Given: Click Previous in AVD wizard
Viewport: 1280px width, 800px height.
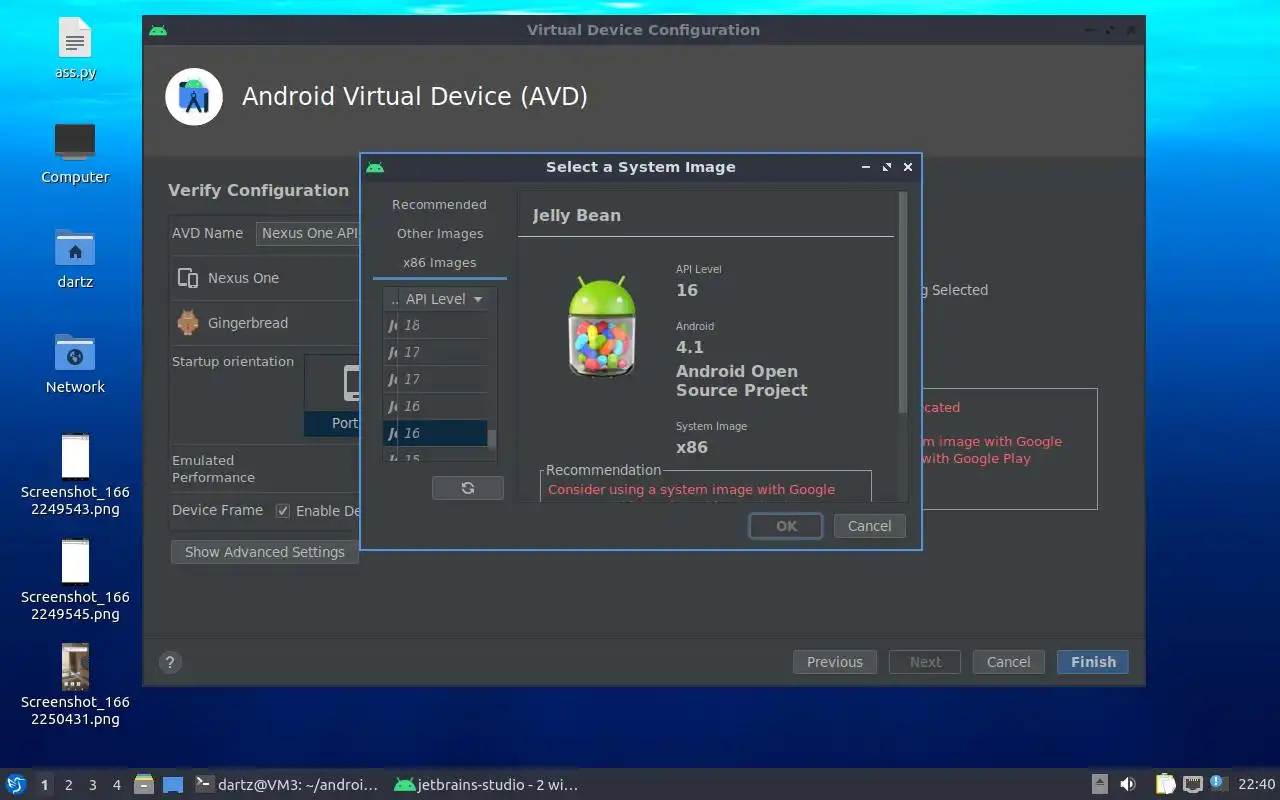Looking at the screenshot, I should [x=835, y=662].
